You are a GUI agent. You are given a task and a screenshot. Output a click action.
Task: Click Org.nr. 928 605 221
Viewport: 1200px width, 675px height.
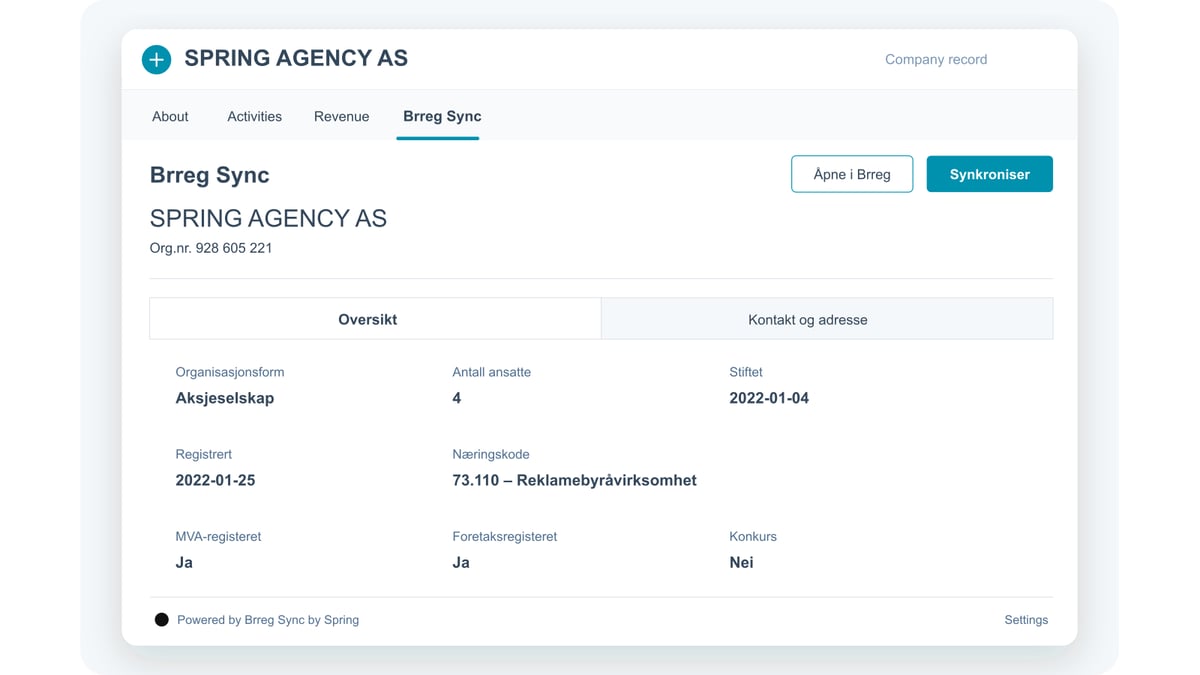point(211,247)
